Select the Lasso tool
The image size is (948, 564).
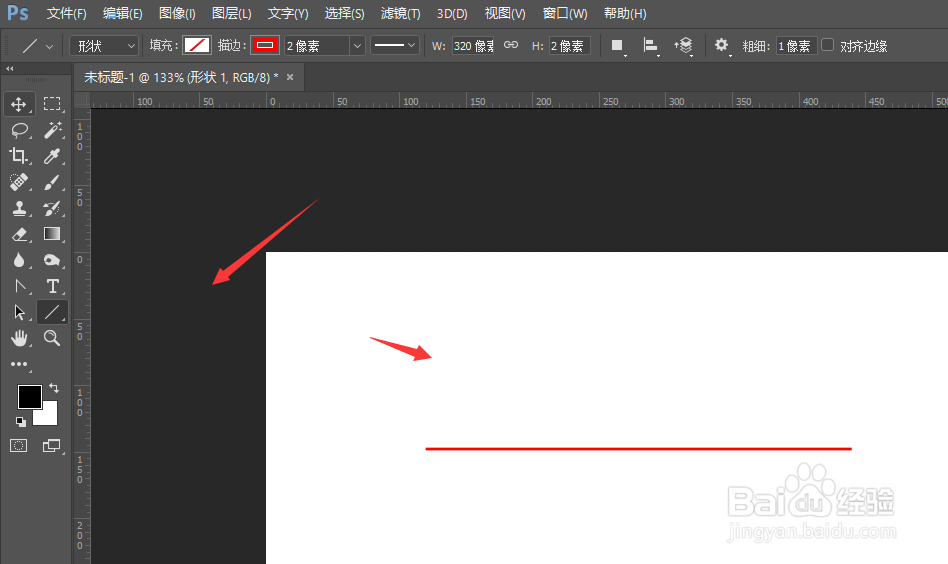click(x=19, y=130)
